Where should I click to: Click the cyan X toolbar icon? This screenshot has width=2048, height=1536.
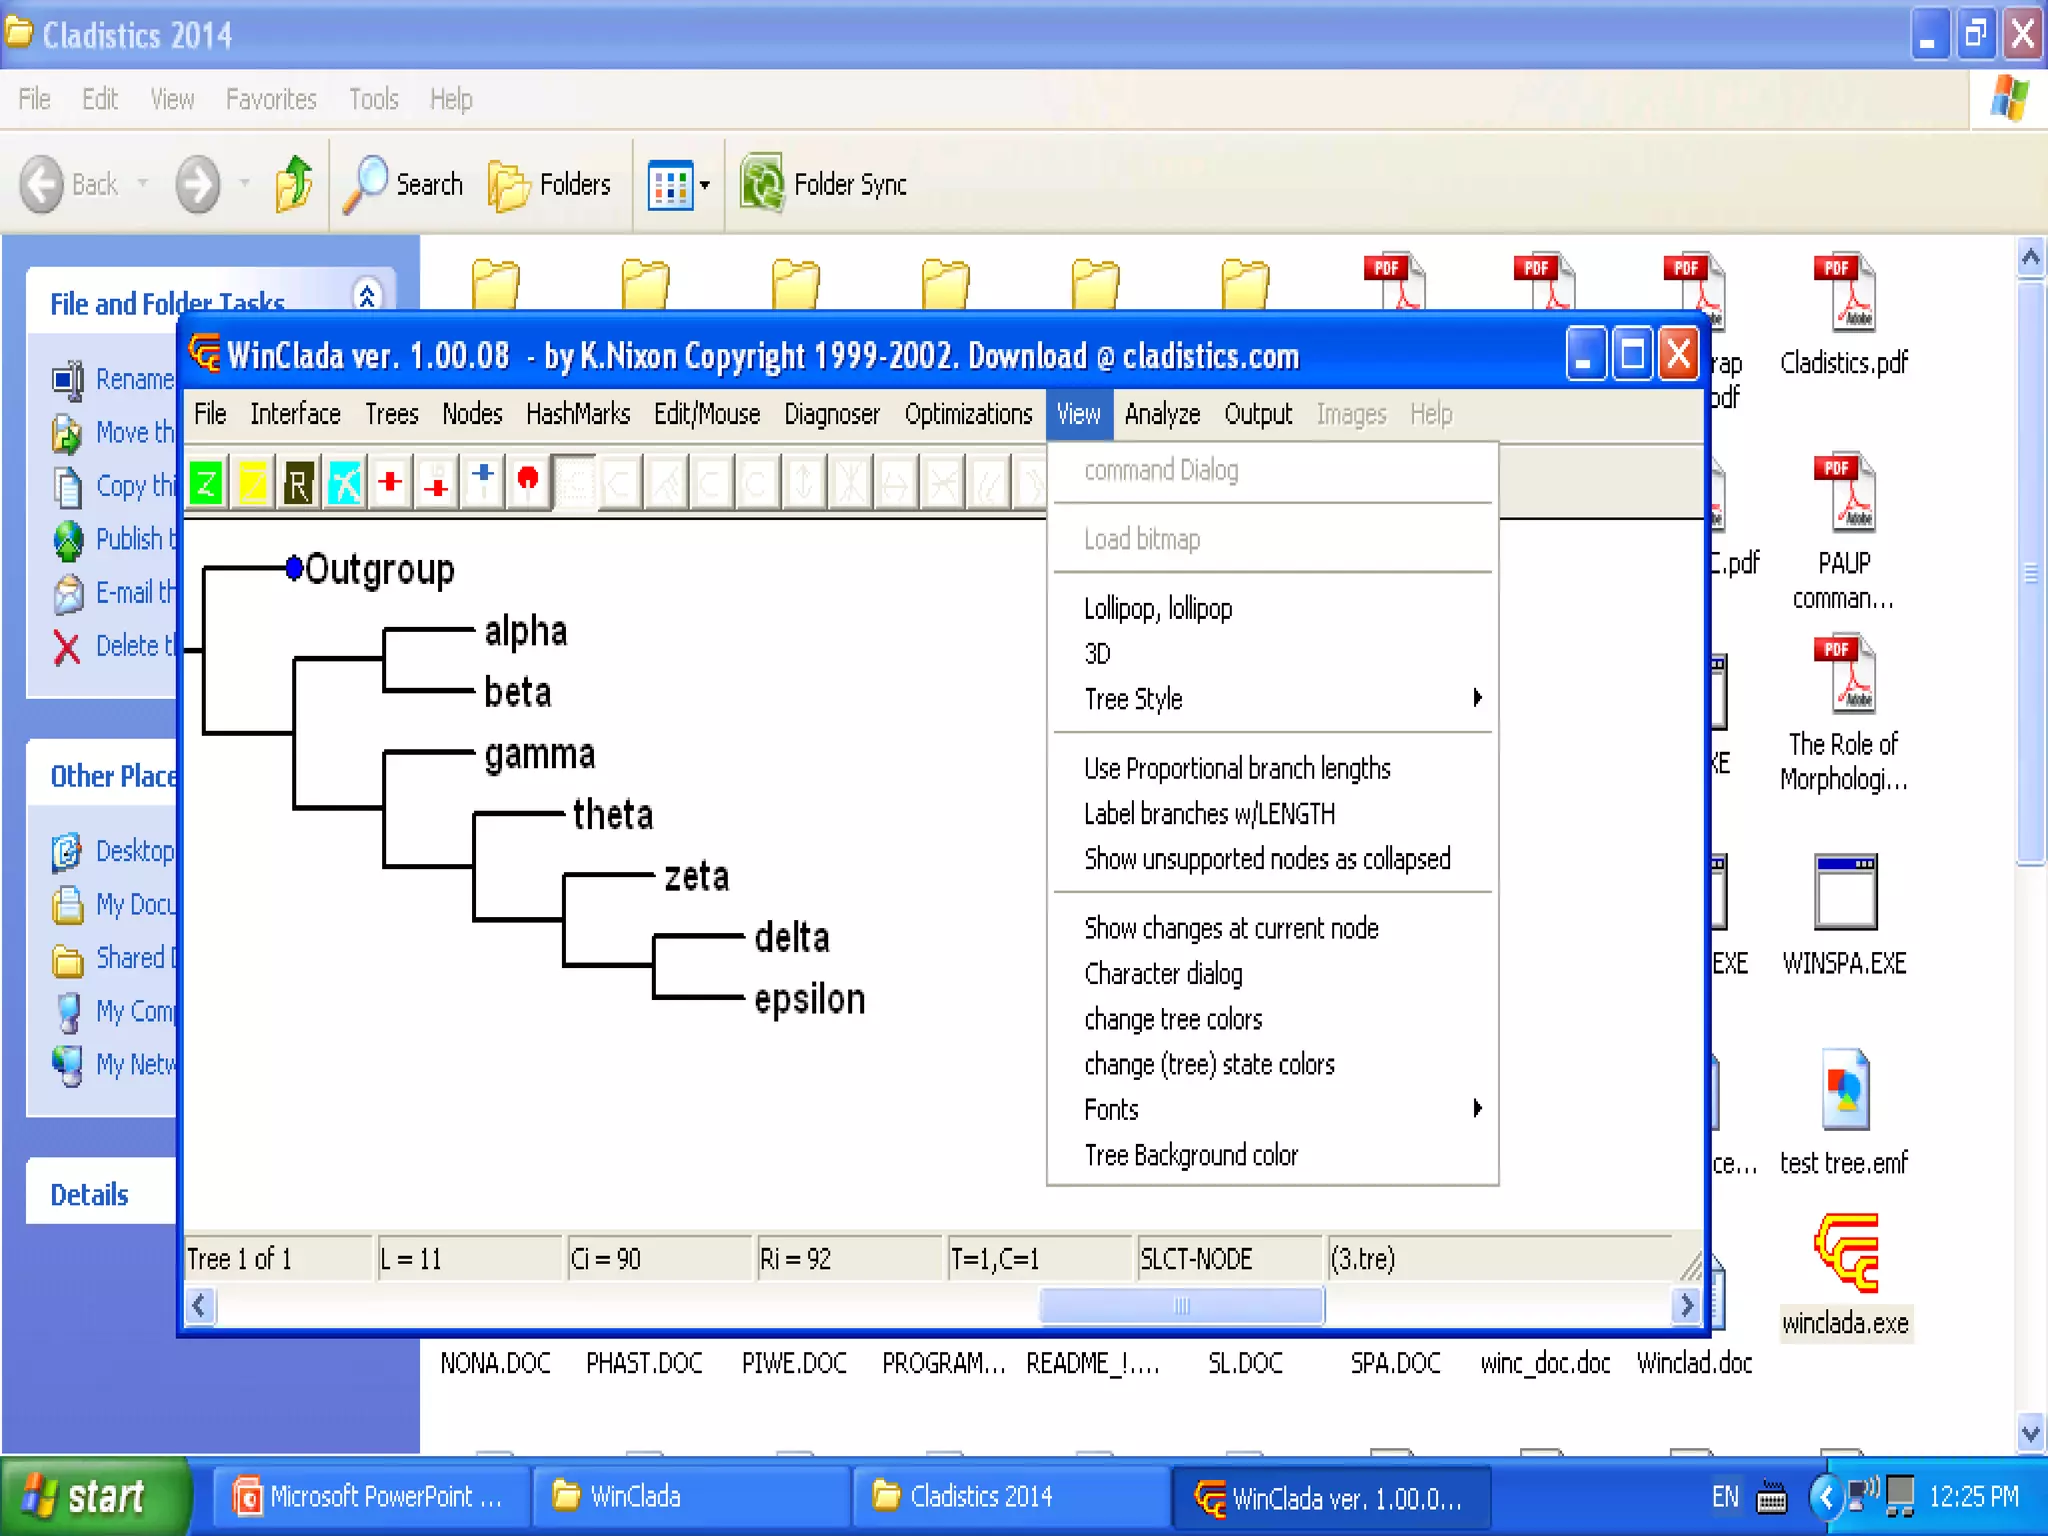(344, 484)
